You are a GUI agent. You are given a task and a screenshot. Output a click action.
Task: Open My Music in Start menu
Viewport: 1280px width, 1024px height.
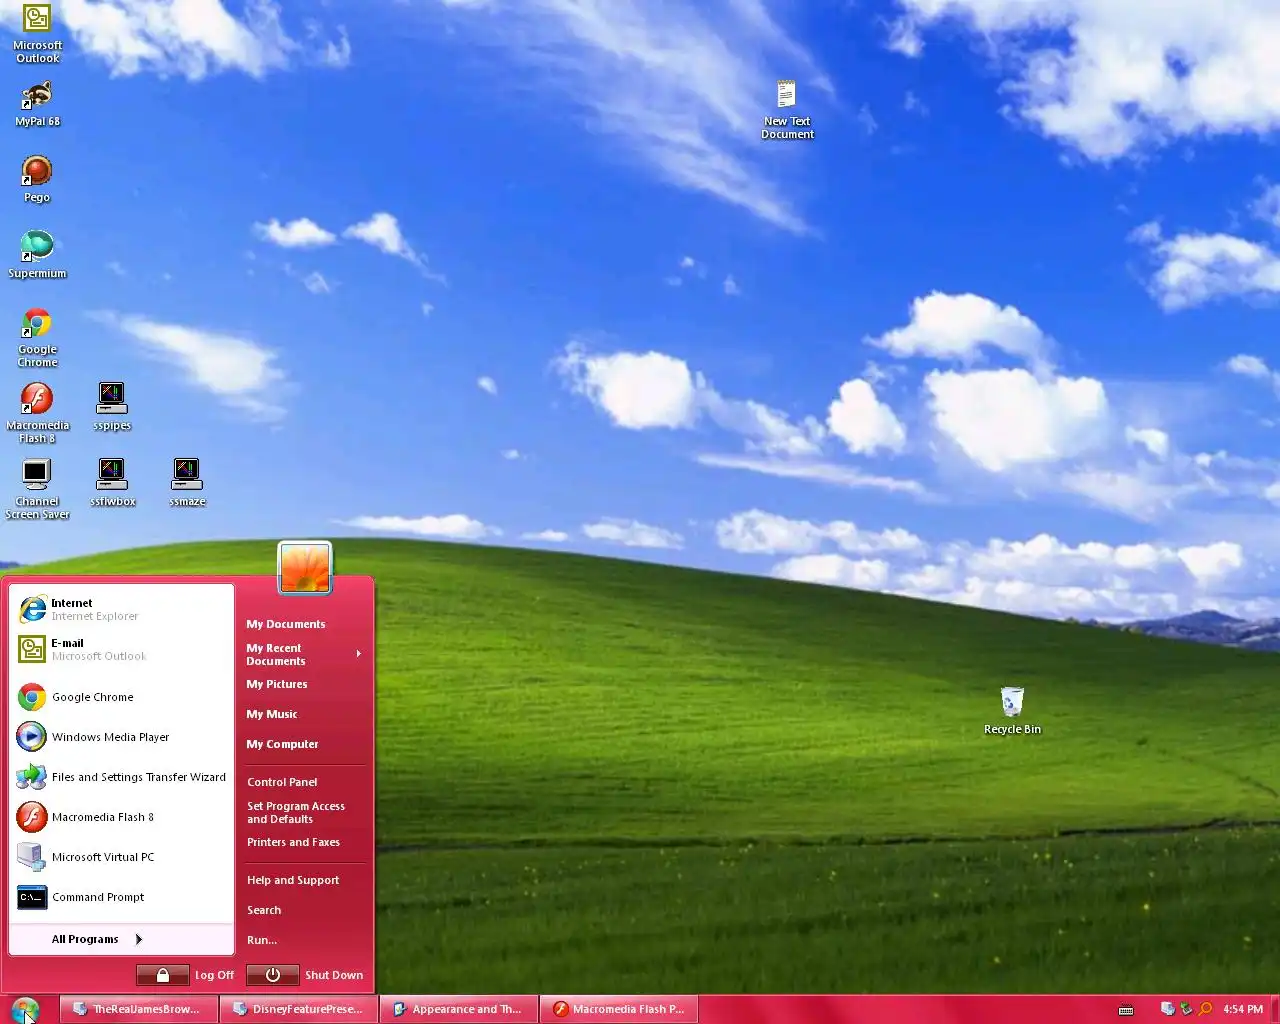coord(304,714)
